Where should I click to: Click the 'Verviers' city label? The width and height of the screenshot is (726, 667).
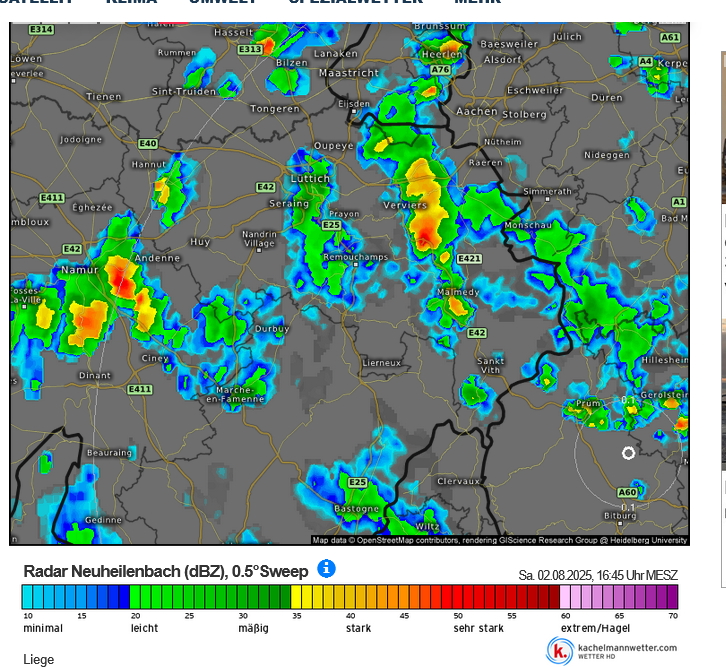[405, 205]
